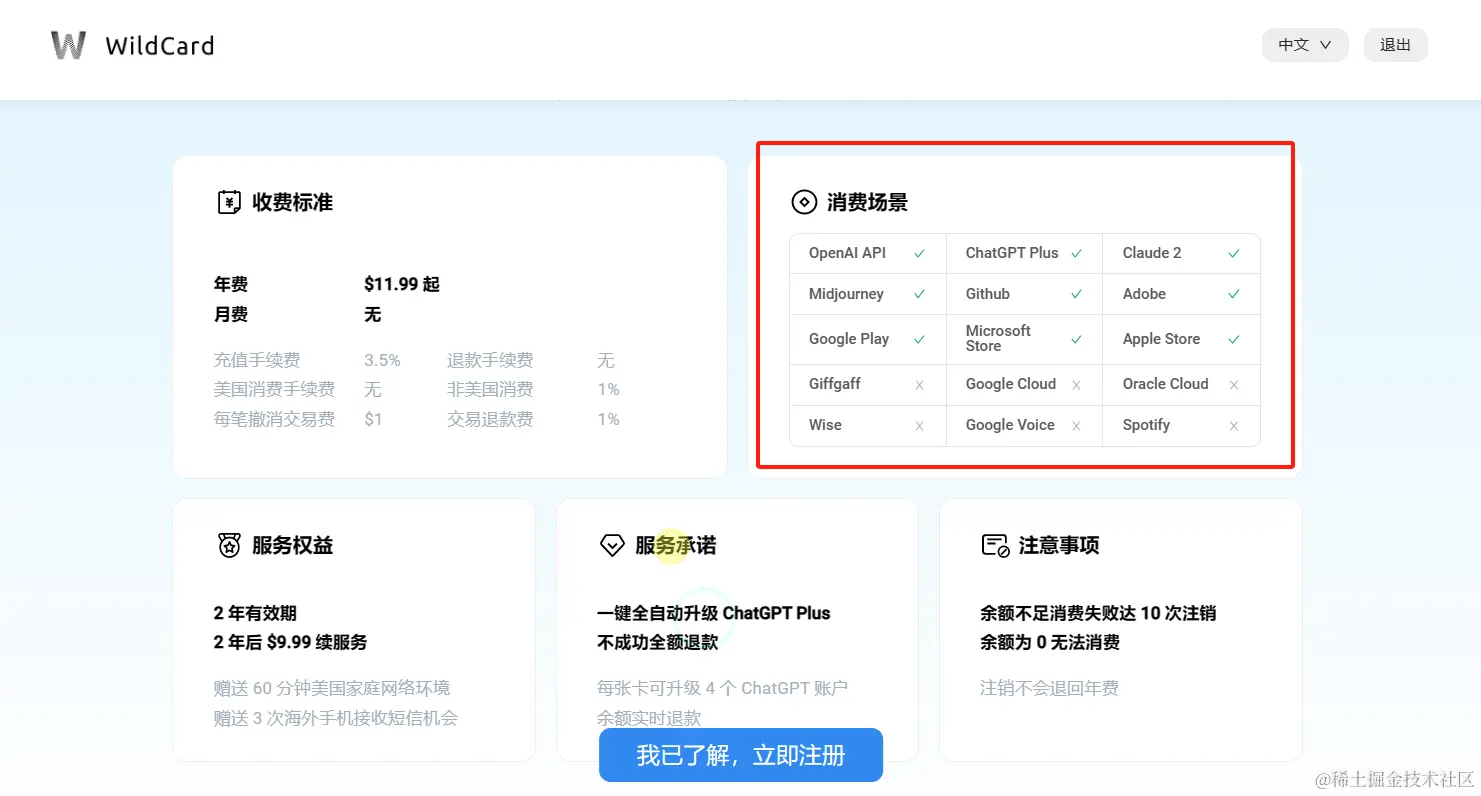This screenshot has height=796, width=1481.
Task: Click 一键全自动升级 ChatGPT Plus text
Action: pyautogui.click(x=714, y=614)
